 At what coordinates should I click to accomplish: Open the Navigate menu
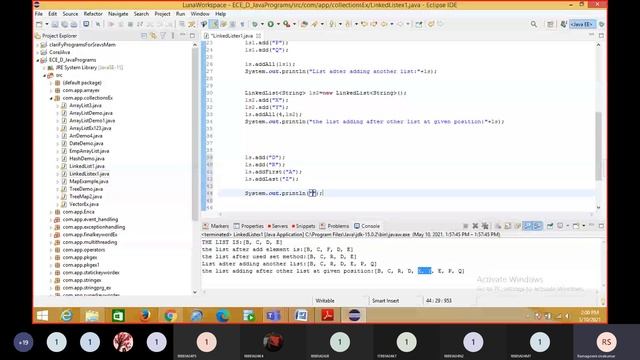(118, 14)
